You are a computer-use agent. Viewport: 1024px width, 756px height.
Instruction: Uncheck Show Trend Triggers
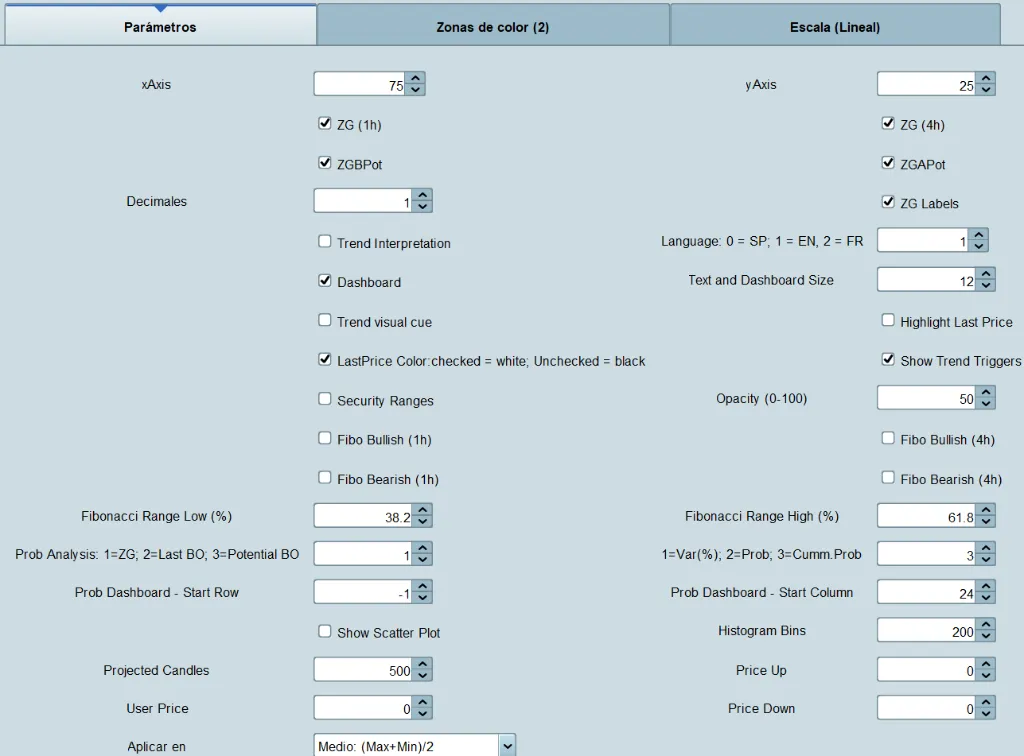click(888, 359)
